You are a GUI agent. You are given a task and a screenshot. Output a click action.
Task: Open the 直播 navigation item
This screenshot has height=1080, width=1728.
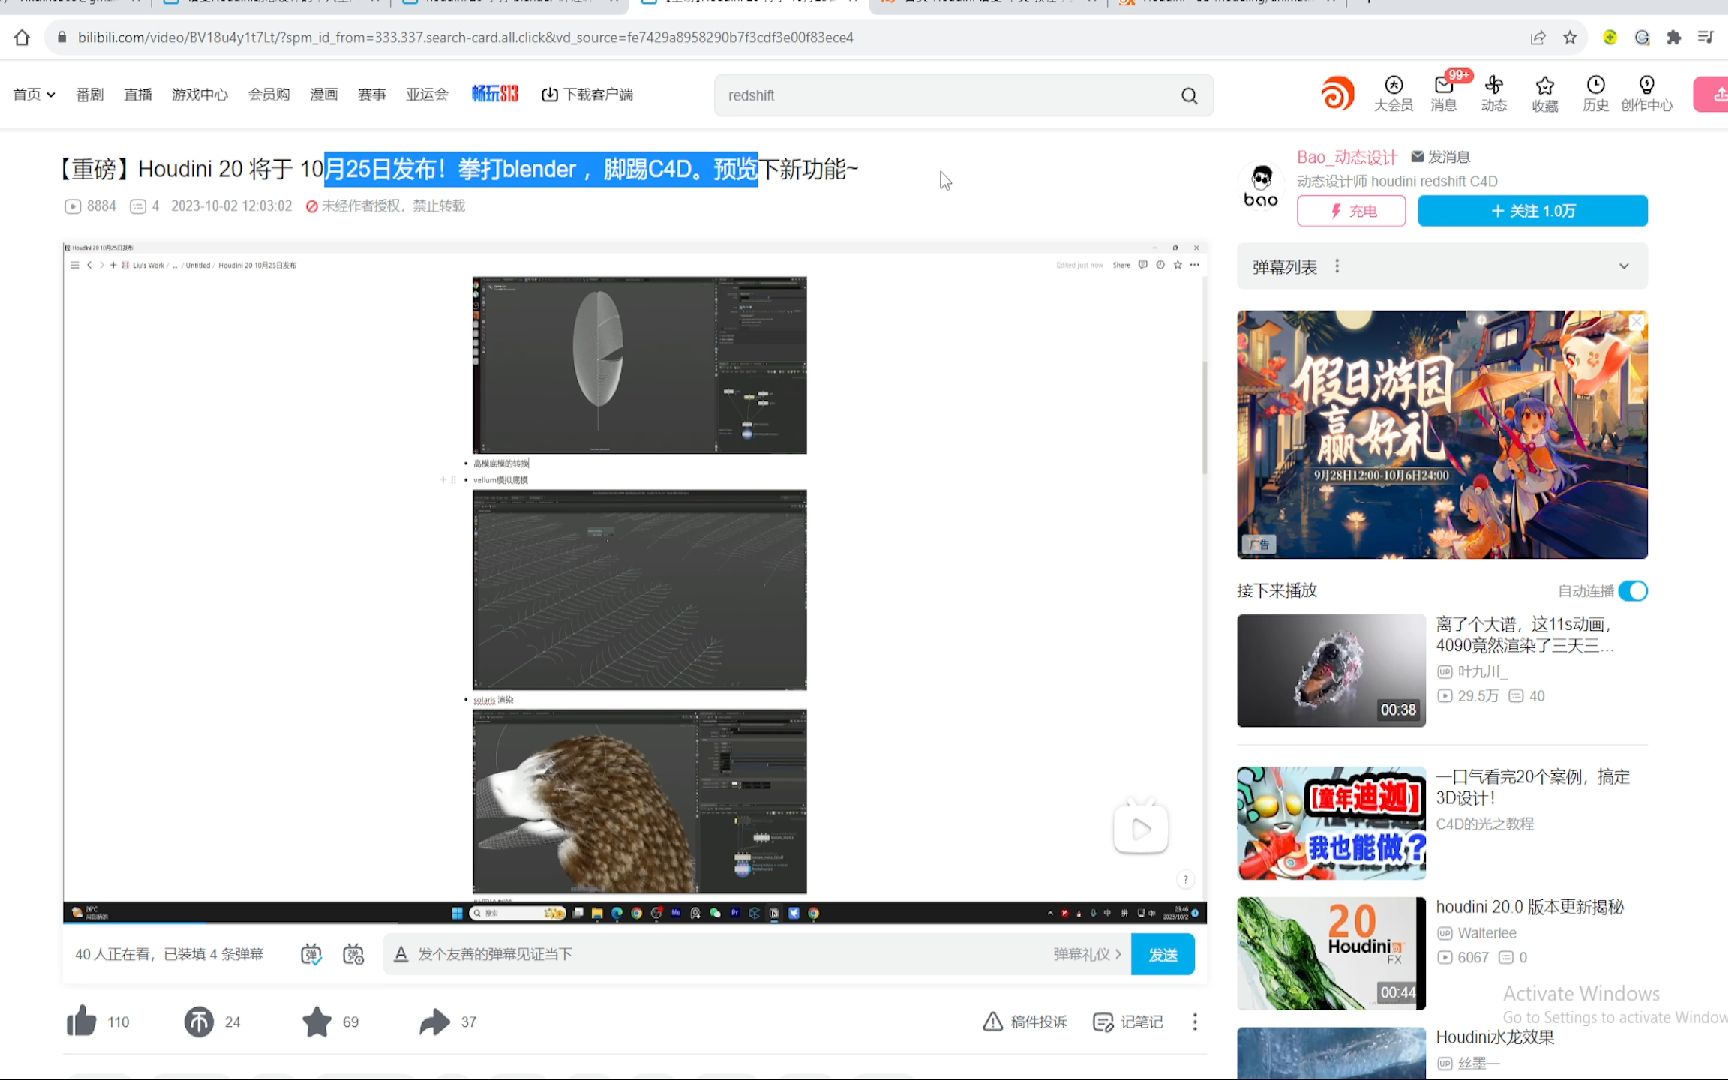tap(137, 94)
